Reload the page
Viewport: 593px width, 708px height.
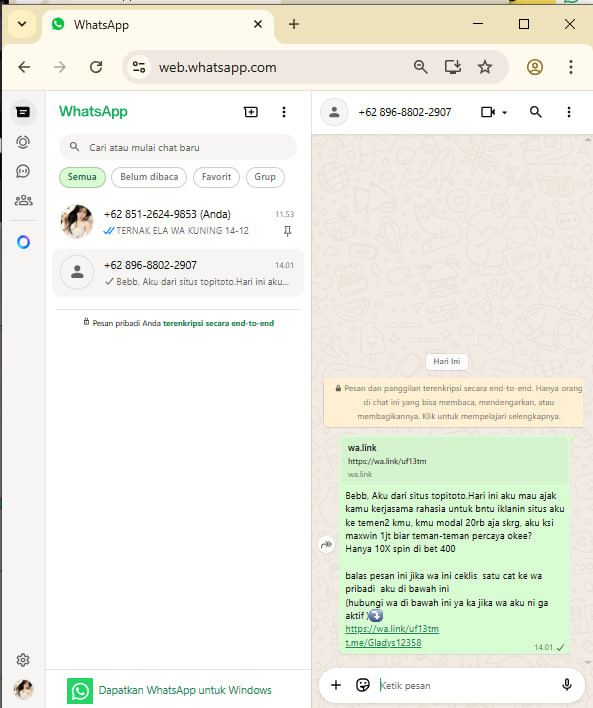click(x=96, y=67)
